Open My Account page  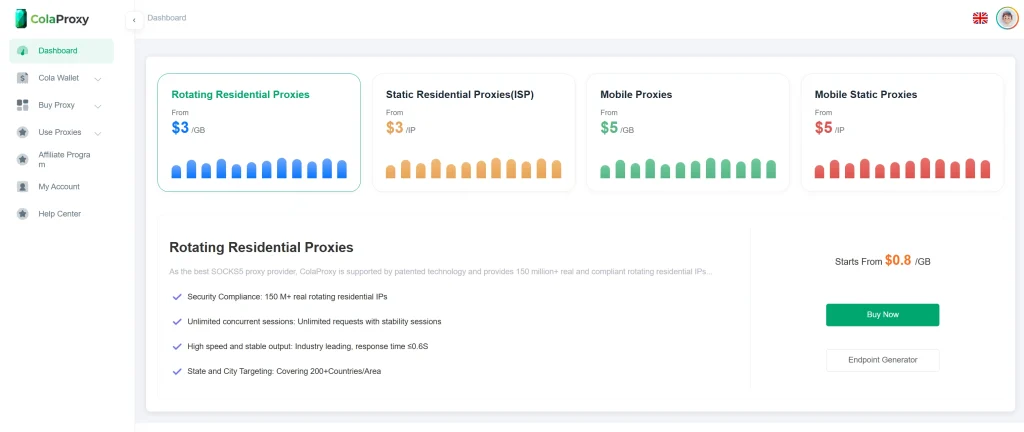tap(61, 187)
